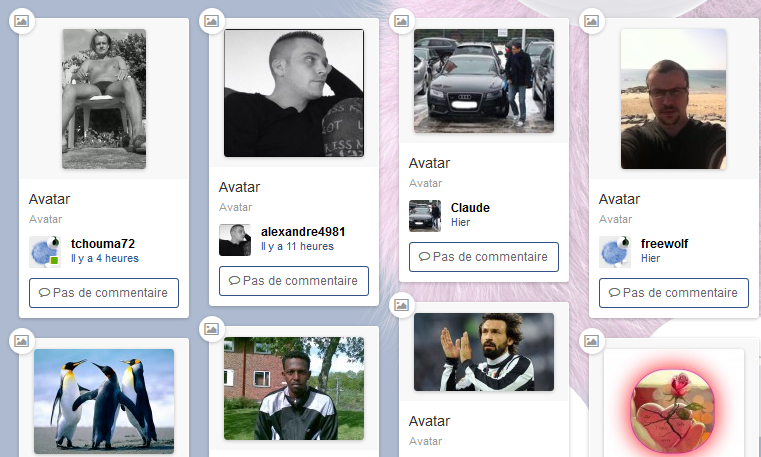Open freewolf's small profile avatar
Viewport: 761px width, 457px height.
pyautogui.click(x=615, y=252)
